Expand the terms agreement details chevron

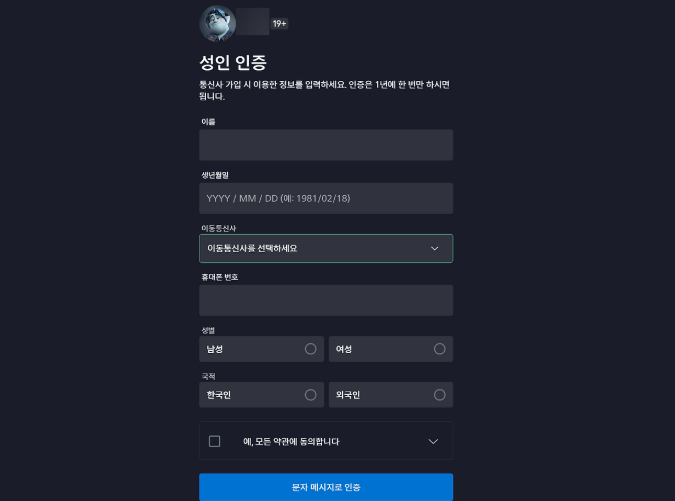[433, 441]
